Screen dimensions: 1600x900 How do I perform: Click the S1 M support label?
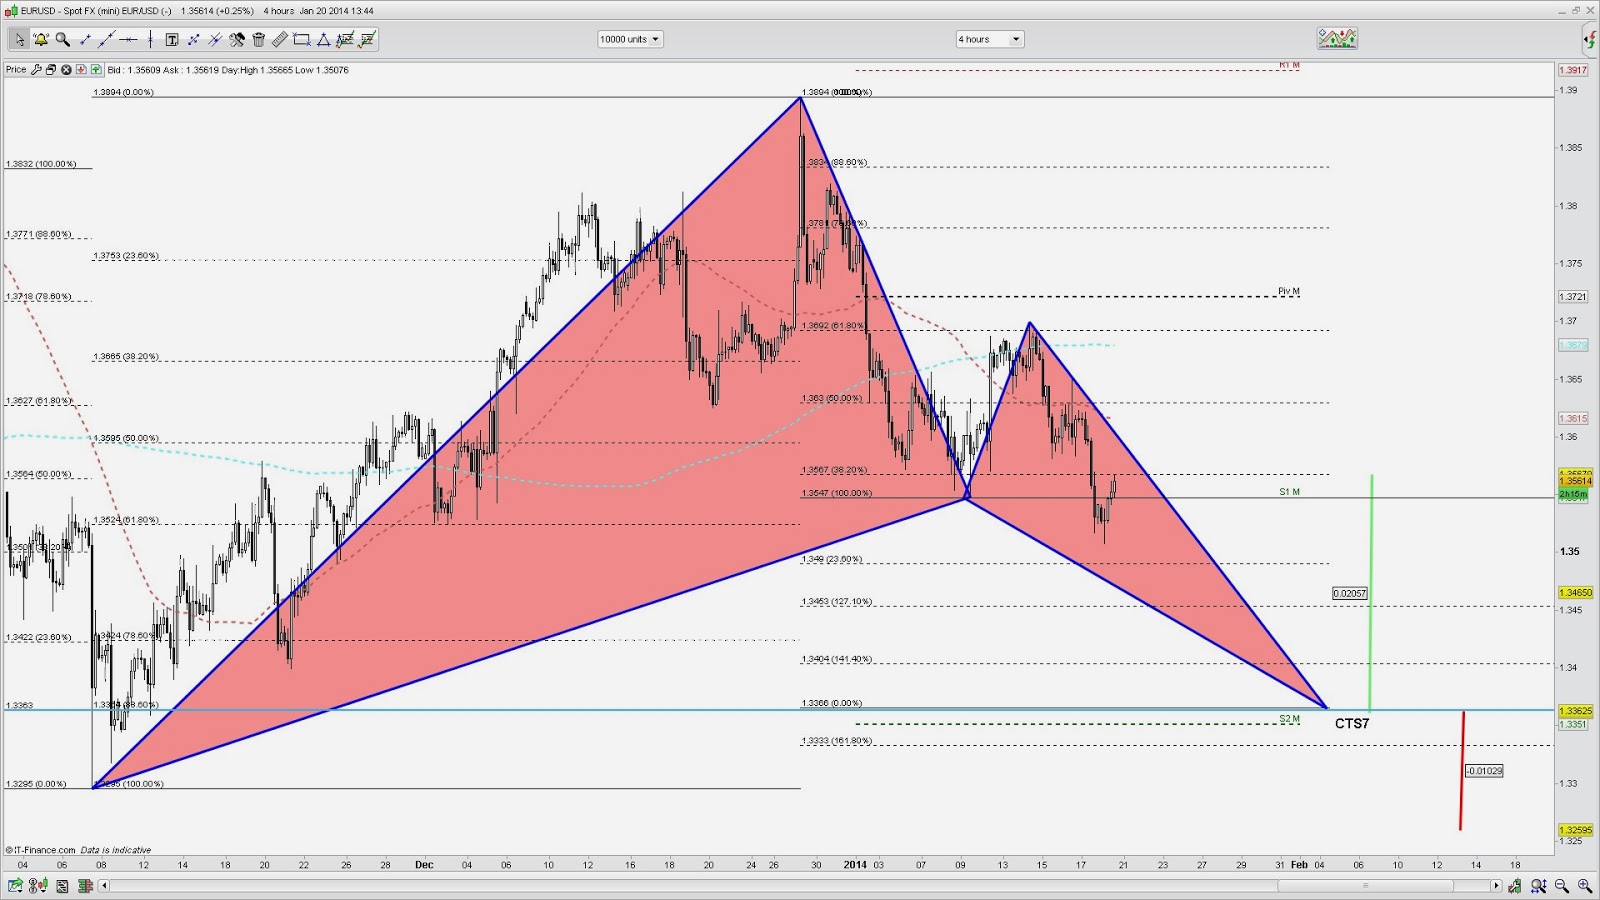[x=1289, y=492]
